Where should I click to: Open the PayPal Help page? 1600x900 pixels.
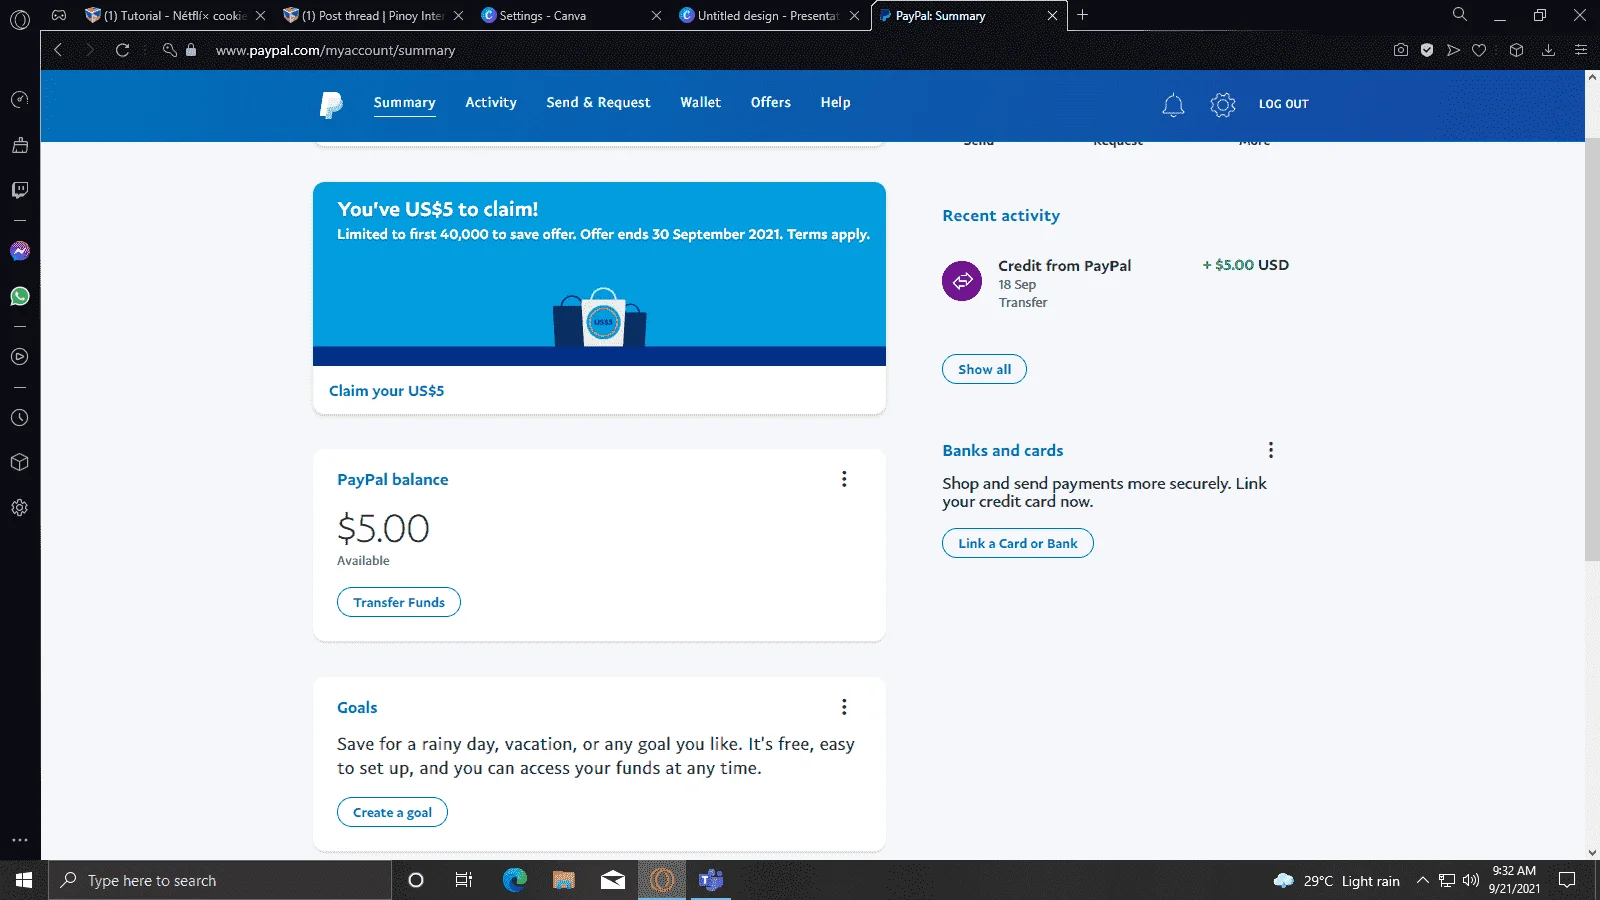click(x=836, y=102)
